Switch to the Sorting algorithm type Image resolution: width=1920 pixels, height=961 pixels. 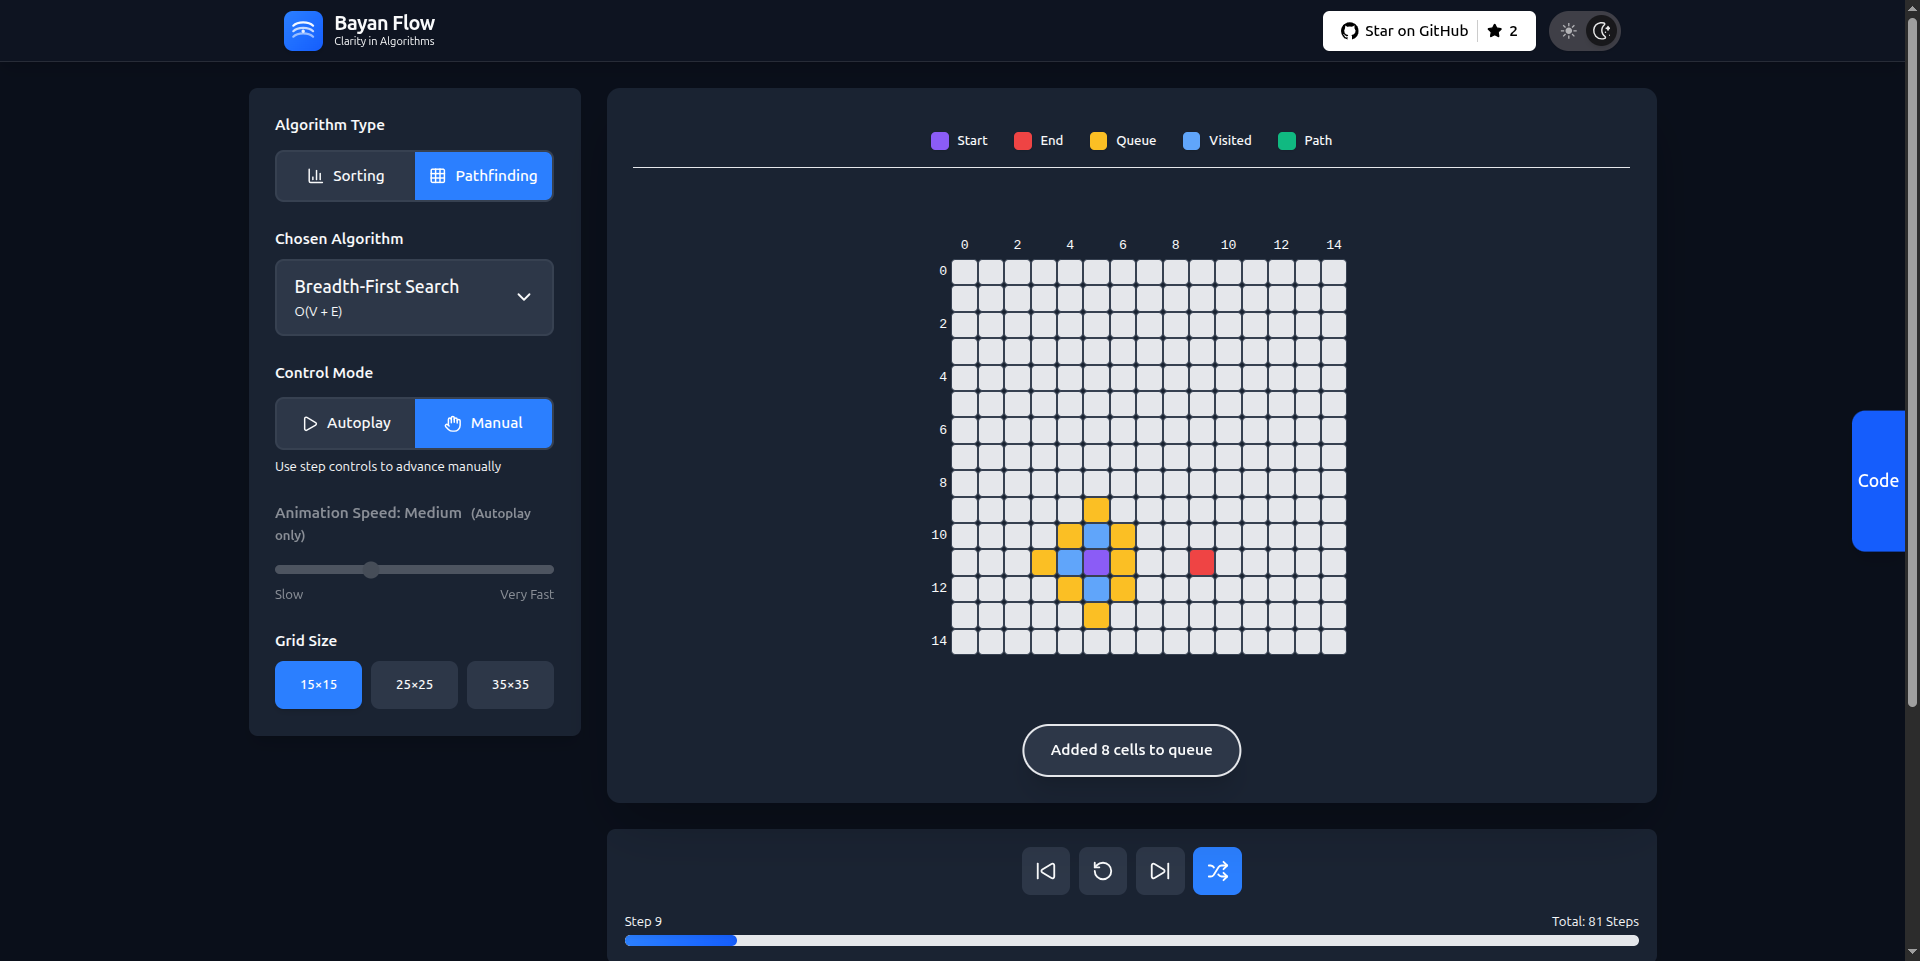click(x=344, y=176)
